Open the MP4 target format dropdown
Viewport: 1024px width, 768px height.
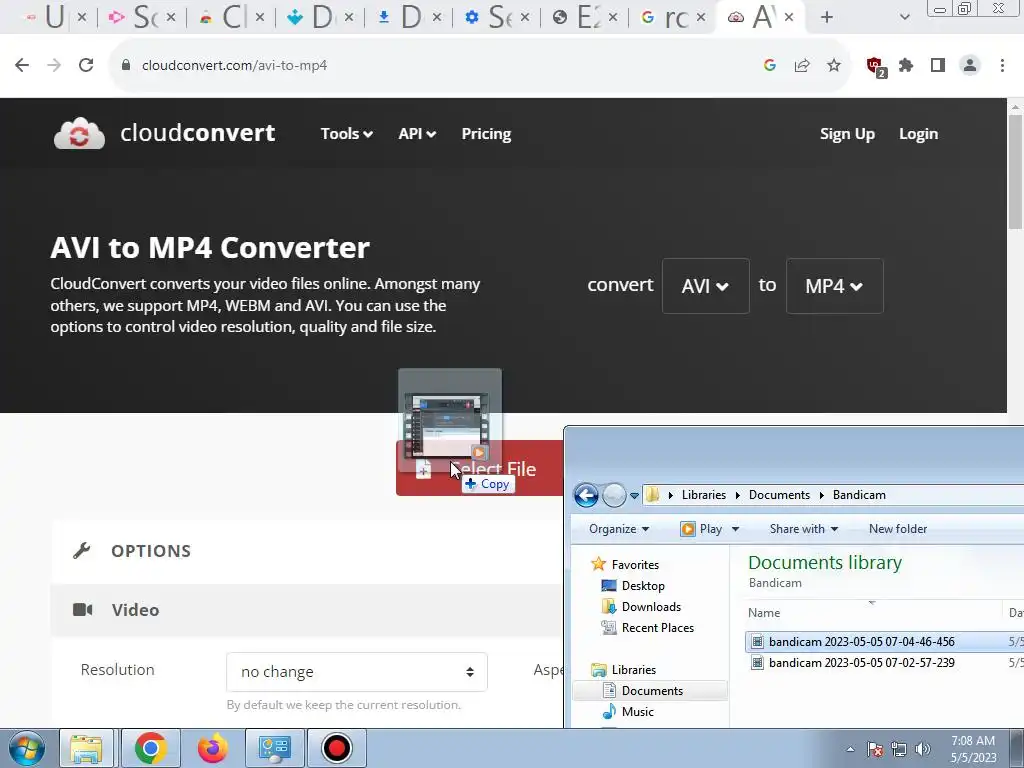click(x=835, y=286)
